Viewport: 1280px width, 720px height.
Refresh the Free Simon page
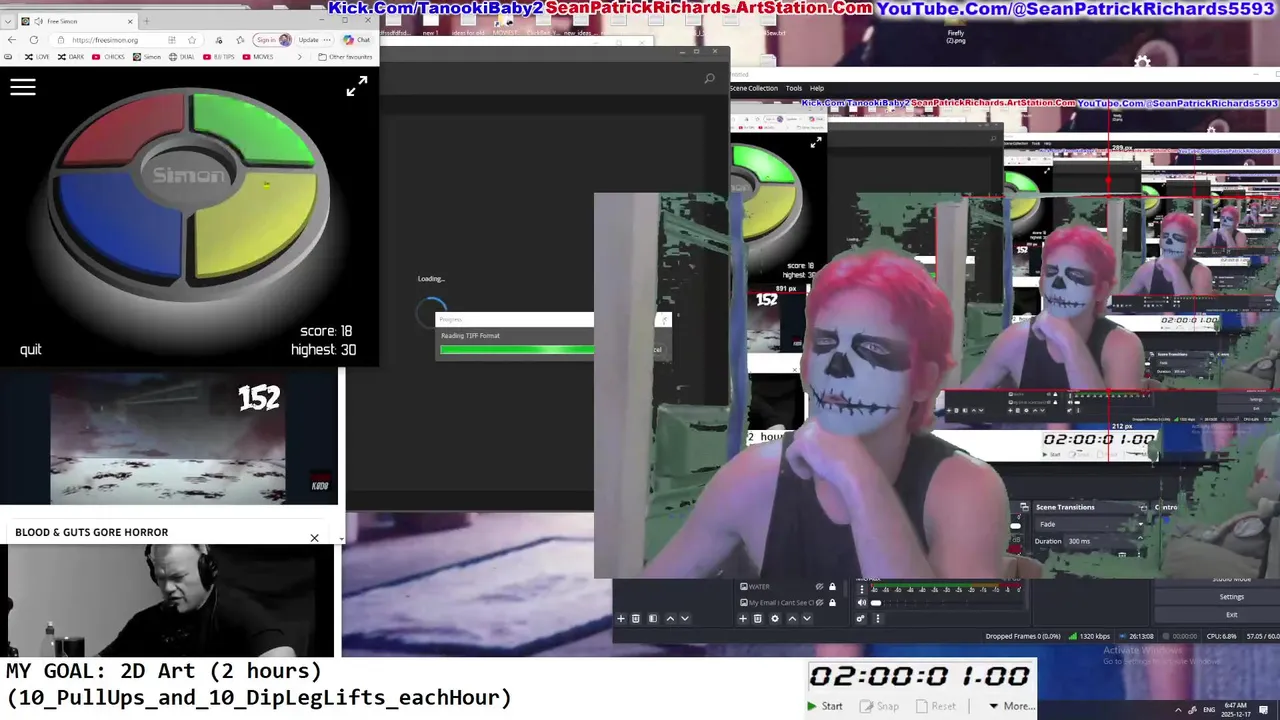coord(34,40)
